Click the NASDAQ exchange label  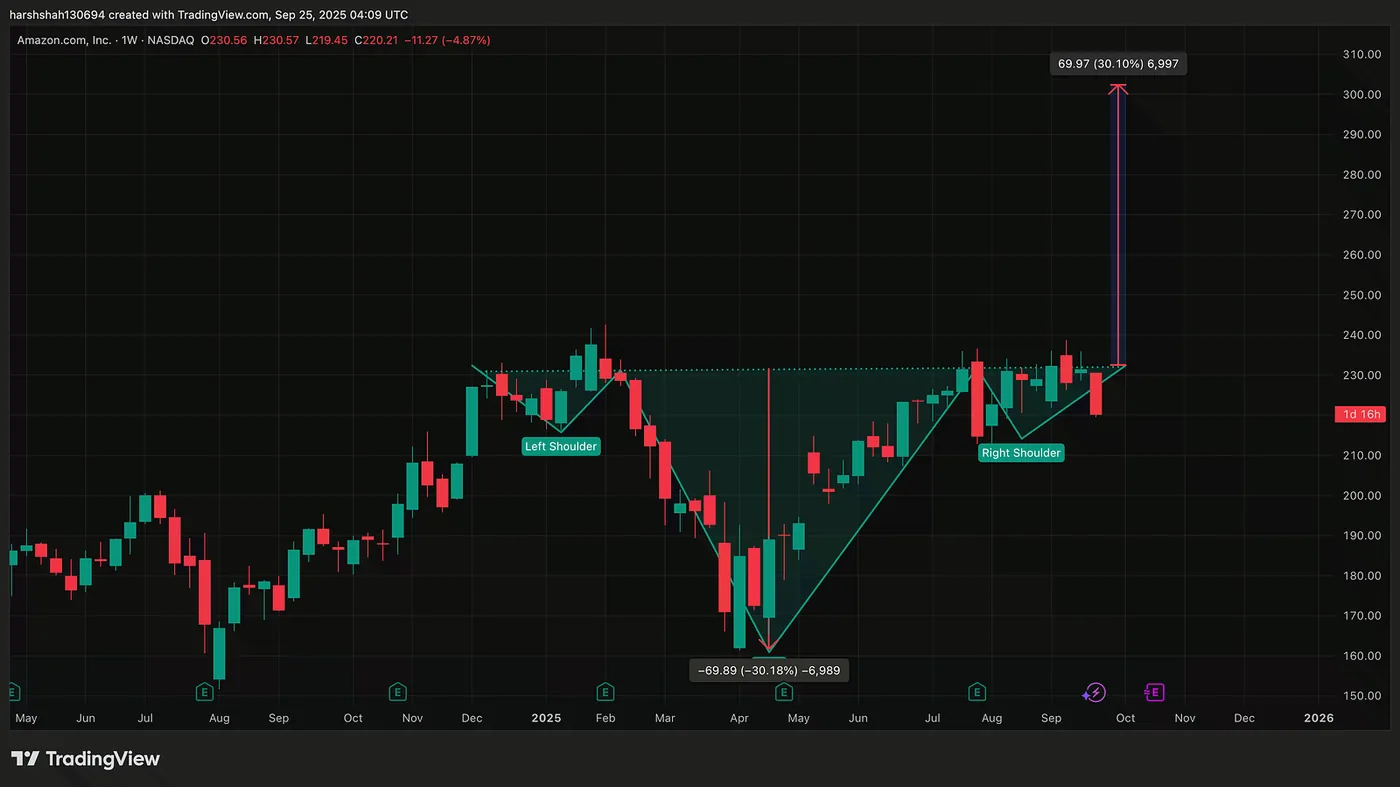point(171,40)
